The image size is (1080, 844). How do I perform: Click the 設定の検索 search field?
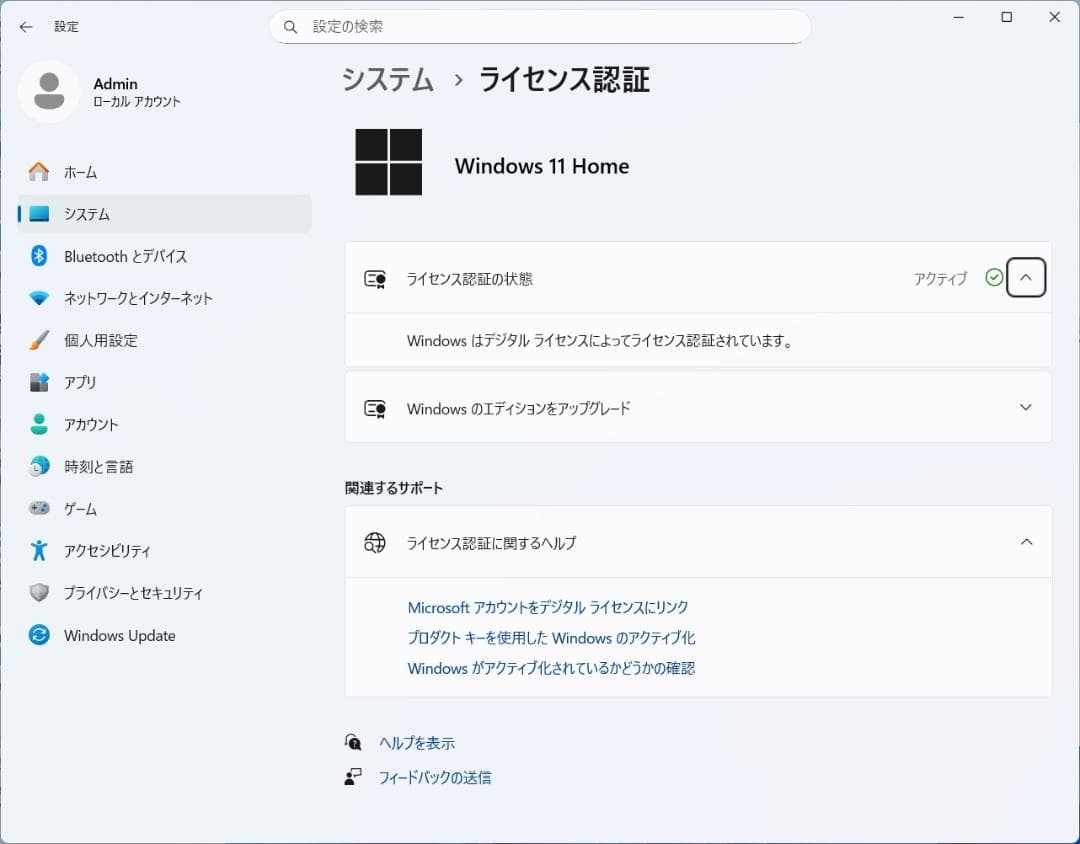pos(540,27)
